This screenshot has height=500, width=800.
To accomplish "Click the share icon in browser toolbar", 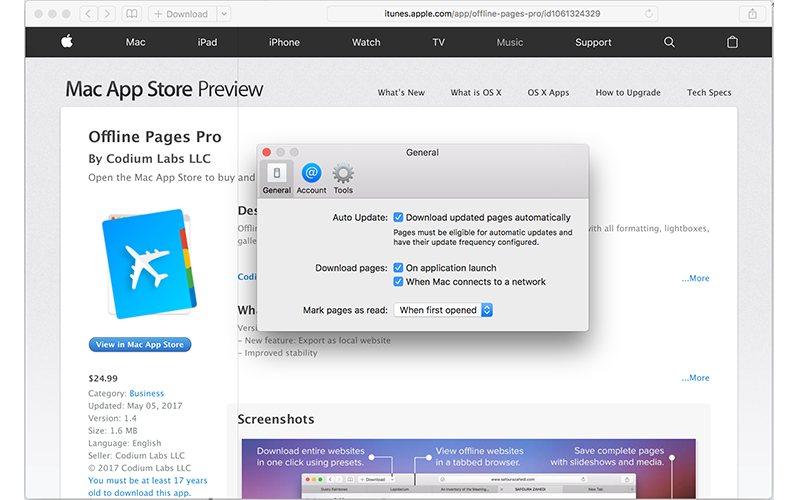I will [753, 14].
